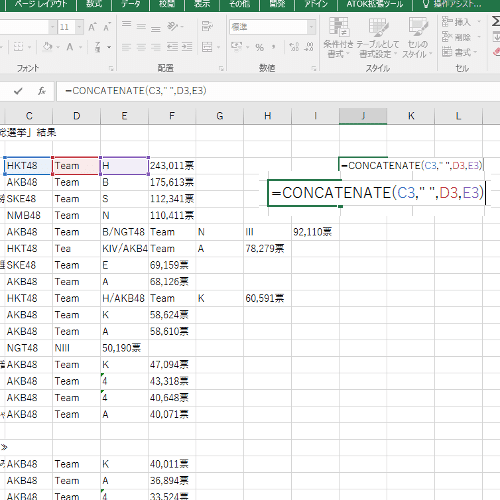Apply fill color with the paint bucket
The image size is (500, 500).
[x=48, y=47]
